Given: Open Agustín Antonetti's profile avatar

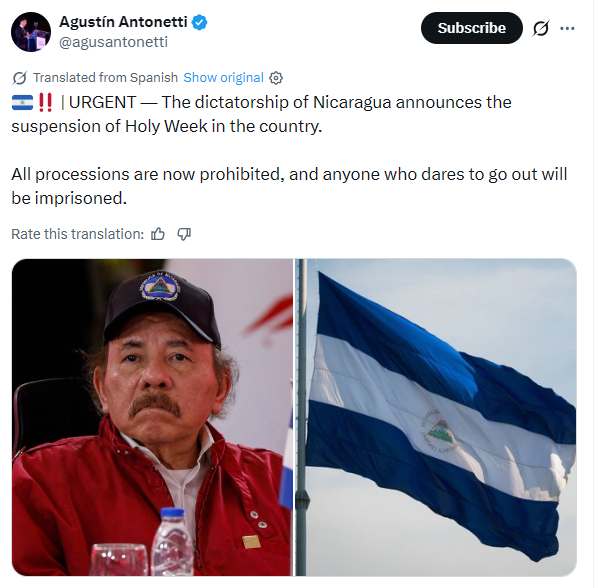Looking at the screenshot, I should (31, 32).
